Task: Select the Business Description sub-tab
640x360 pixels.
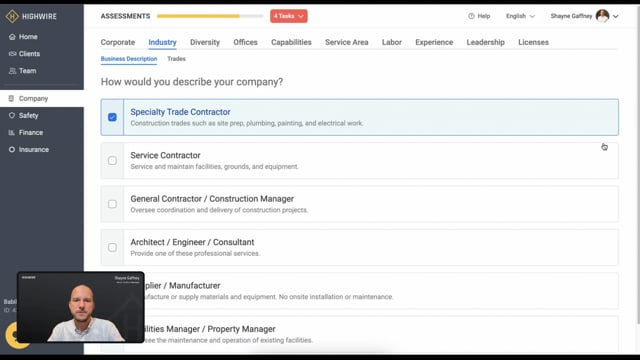Action: [x=129, y=59]
